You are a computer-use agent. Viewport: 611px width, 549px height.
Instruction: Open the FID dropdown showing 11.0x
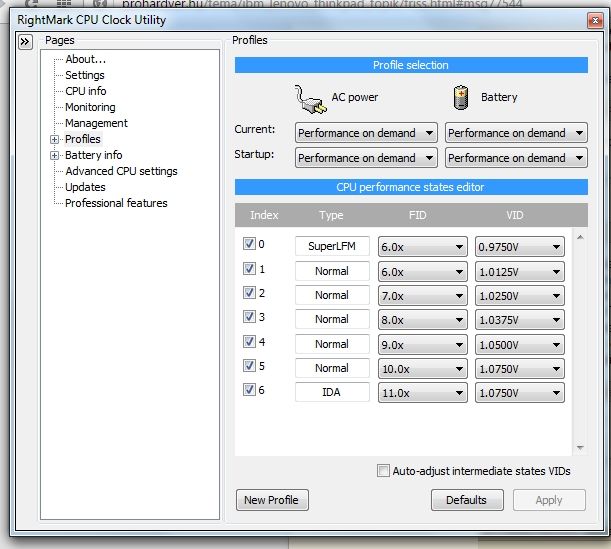coord(422,393)
